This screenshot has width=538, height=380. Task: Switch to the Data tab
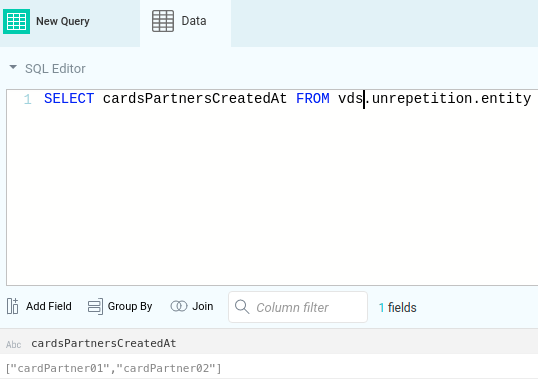tap(185, 23)
